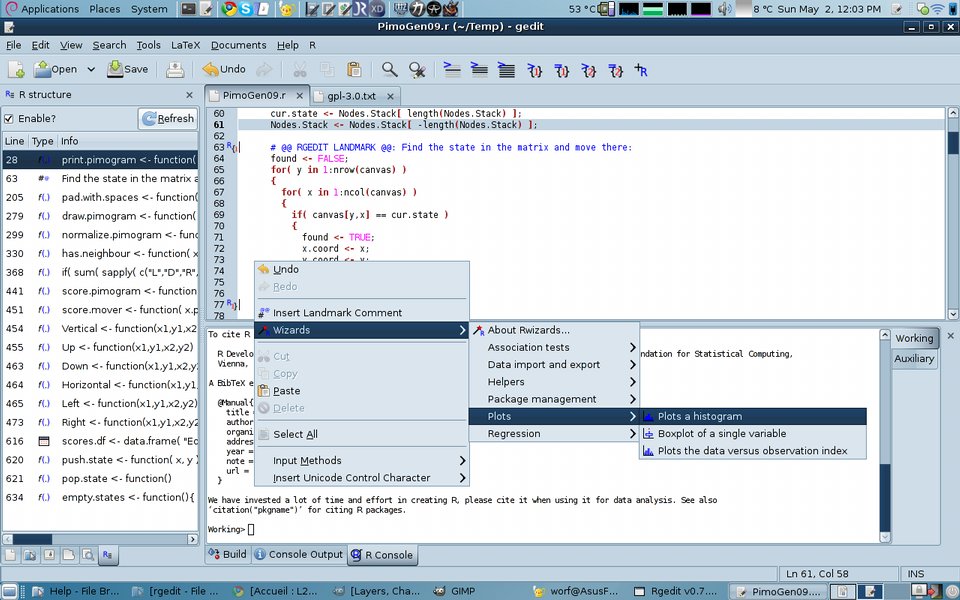Click the New document toolbar icon
Screen dimensions: 960x600
[16, 69]
